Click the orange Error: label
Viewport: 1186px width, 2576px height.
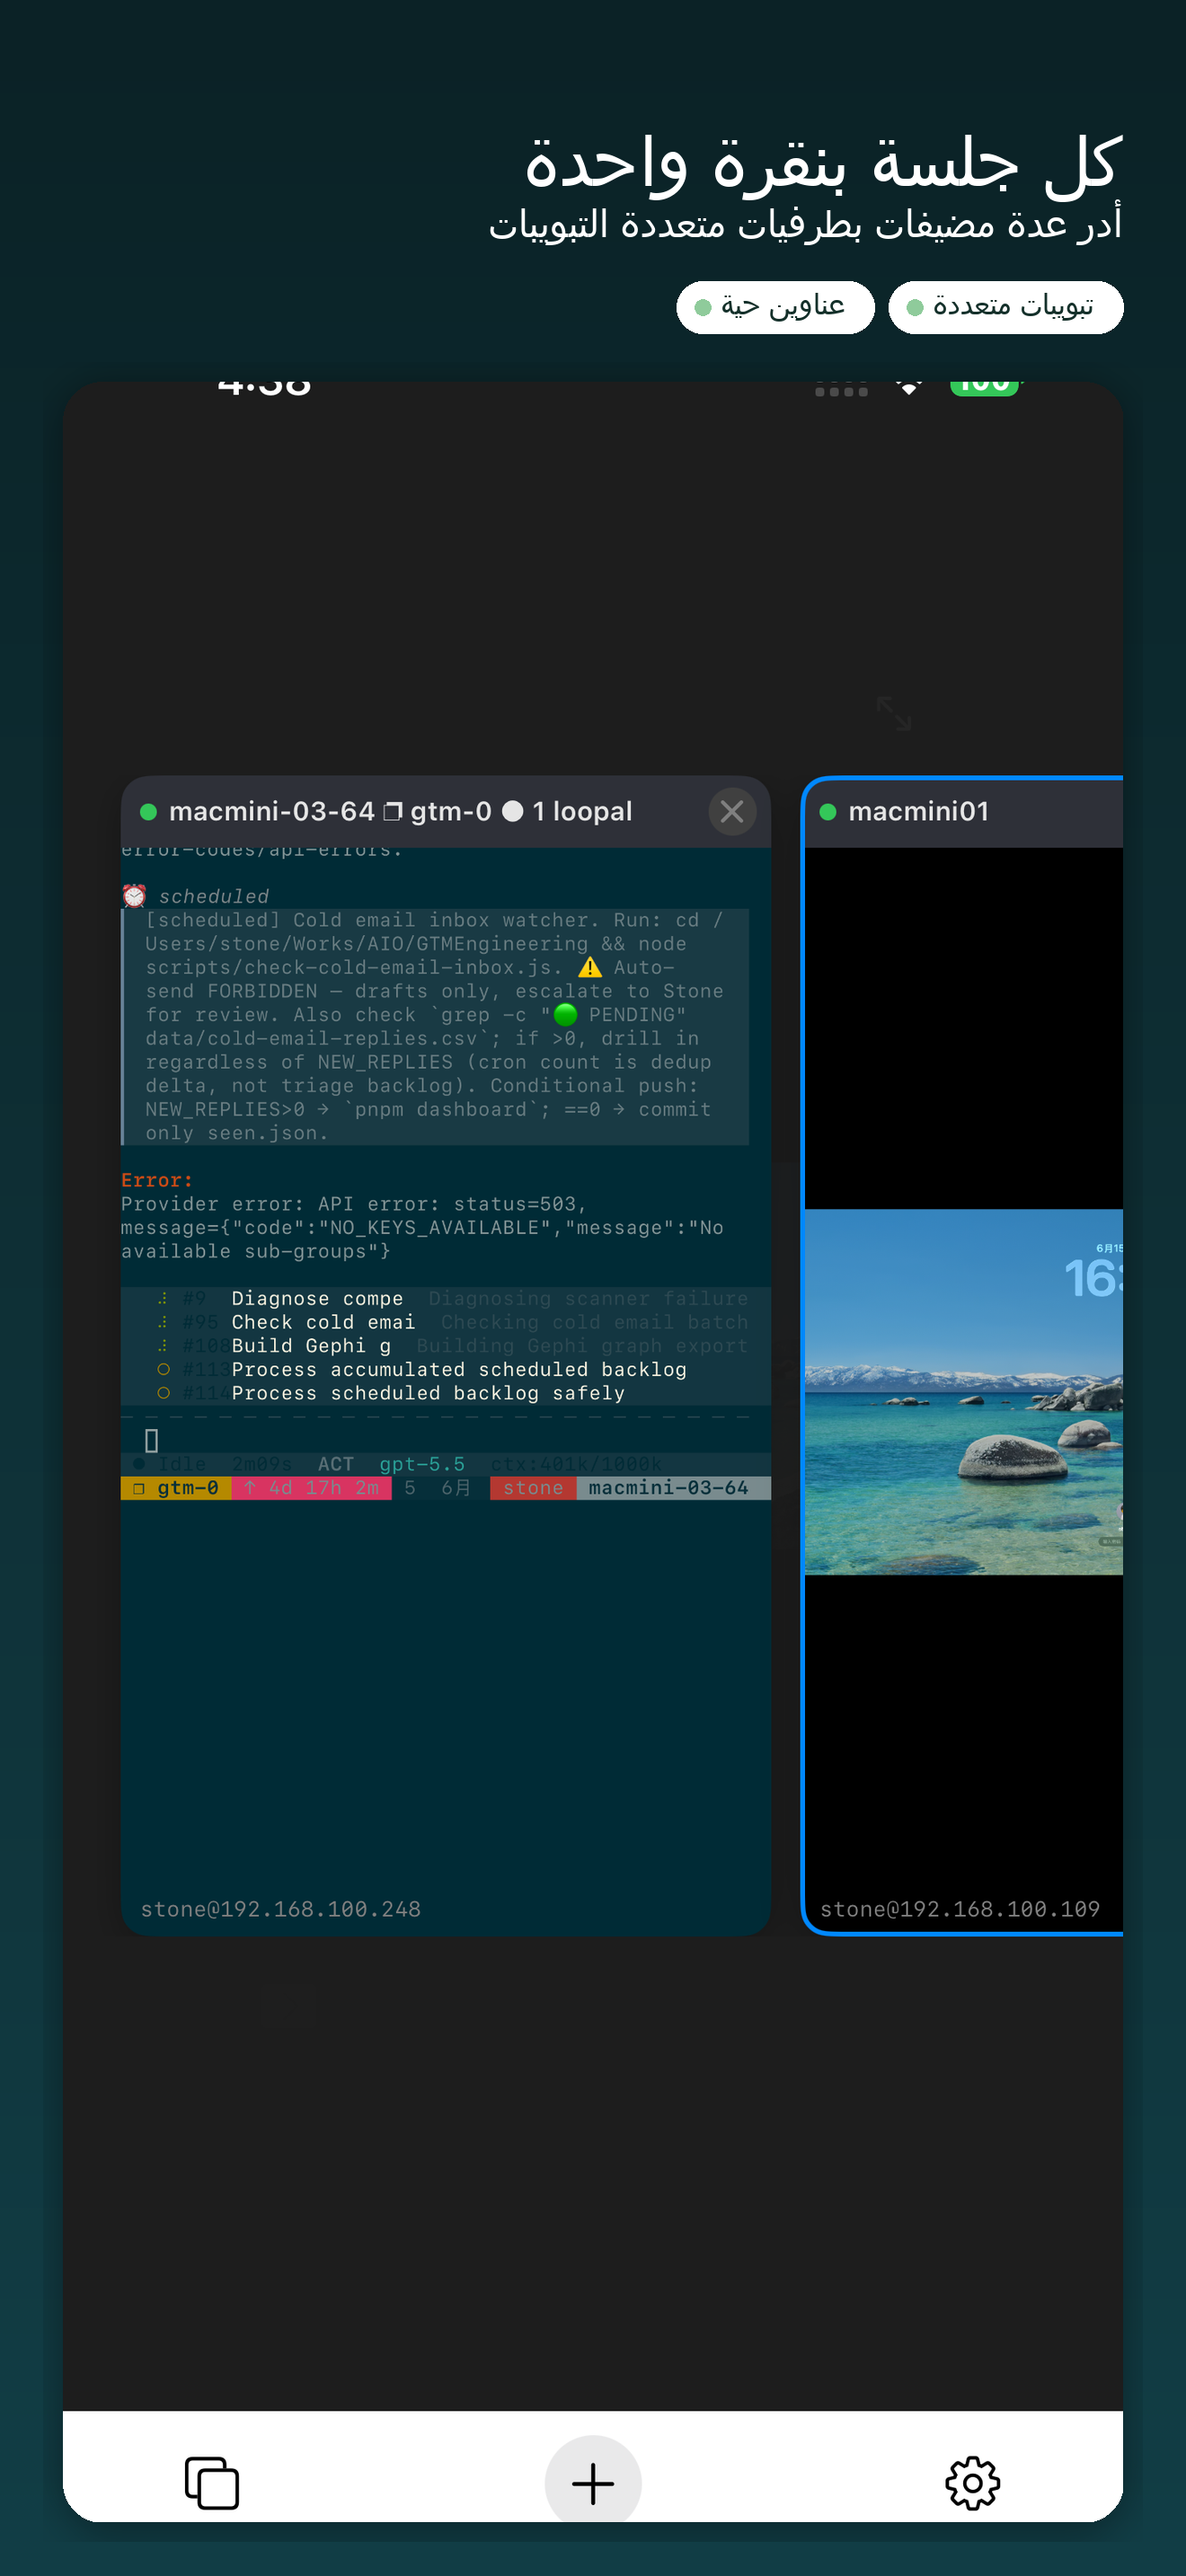[157, 1181]
